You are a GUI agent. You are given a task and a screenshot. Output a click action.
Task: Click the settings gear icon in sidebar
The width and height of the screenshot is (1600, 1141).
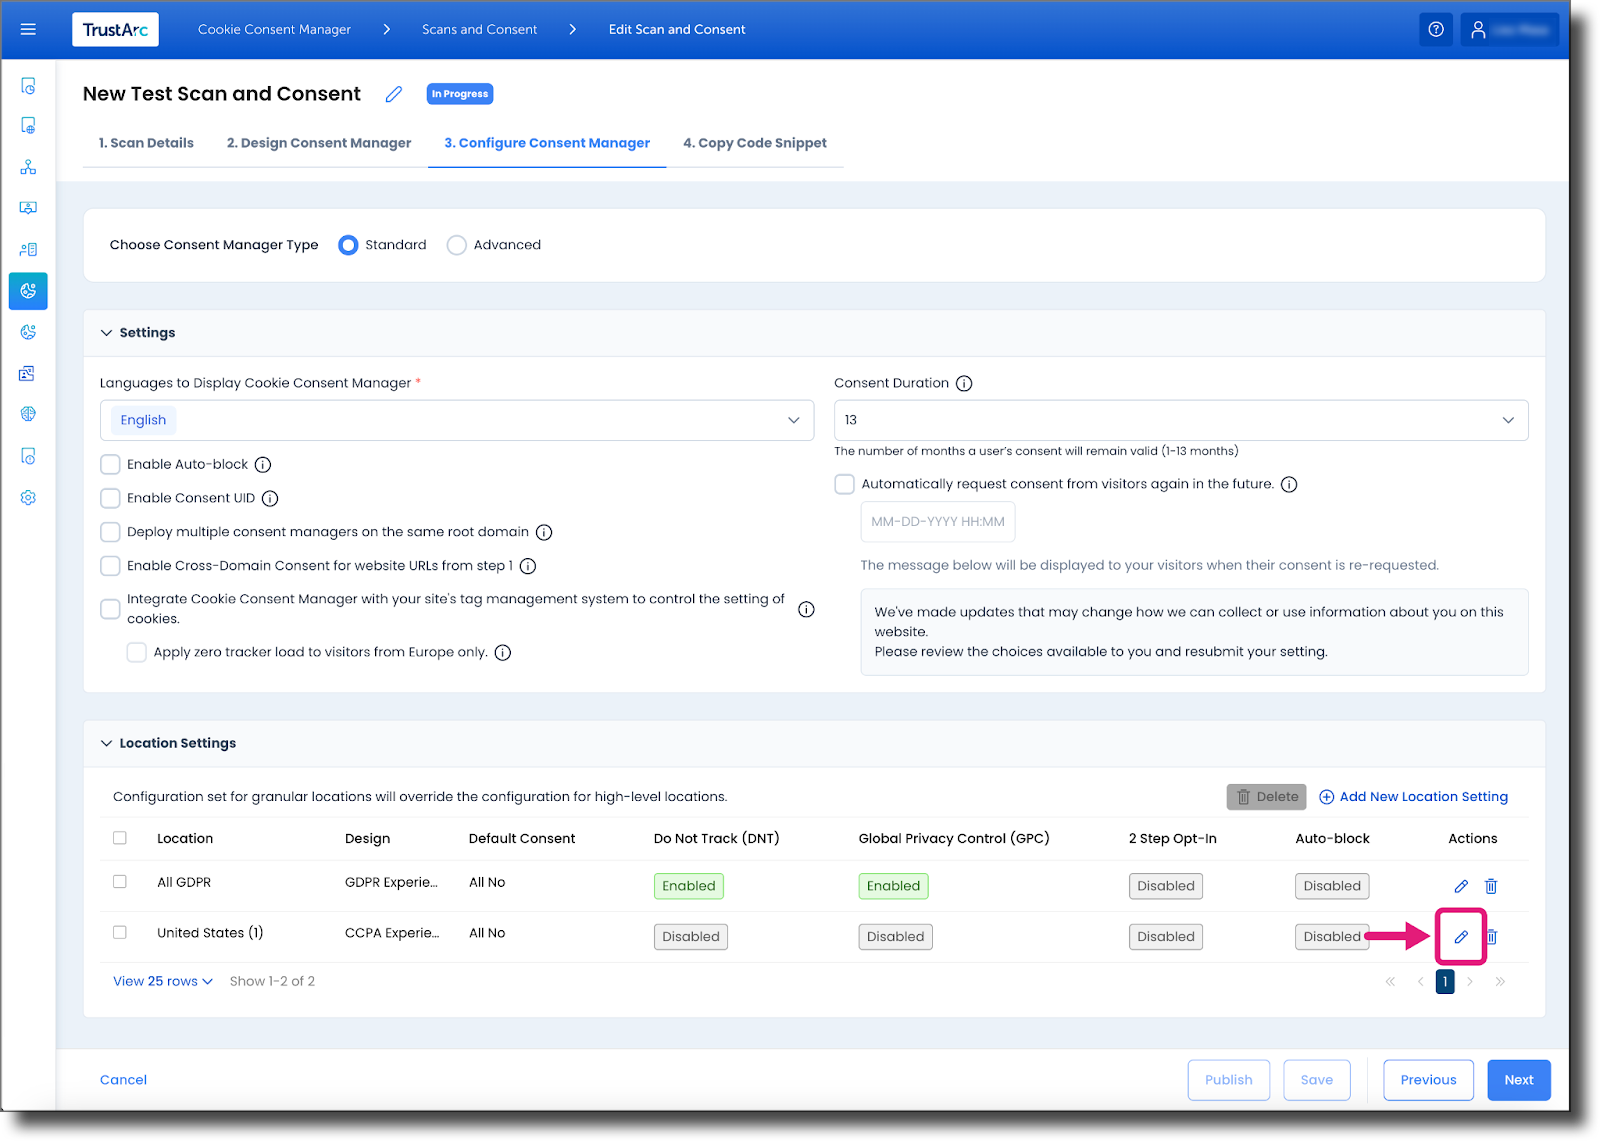point(28,497)
